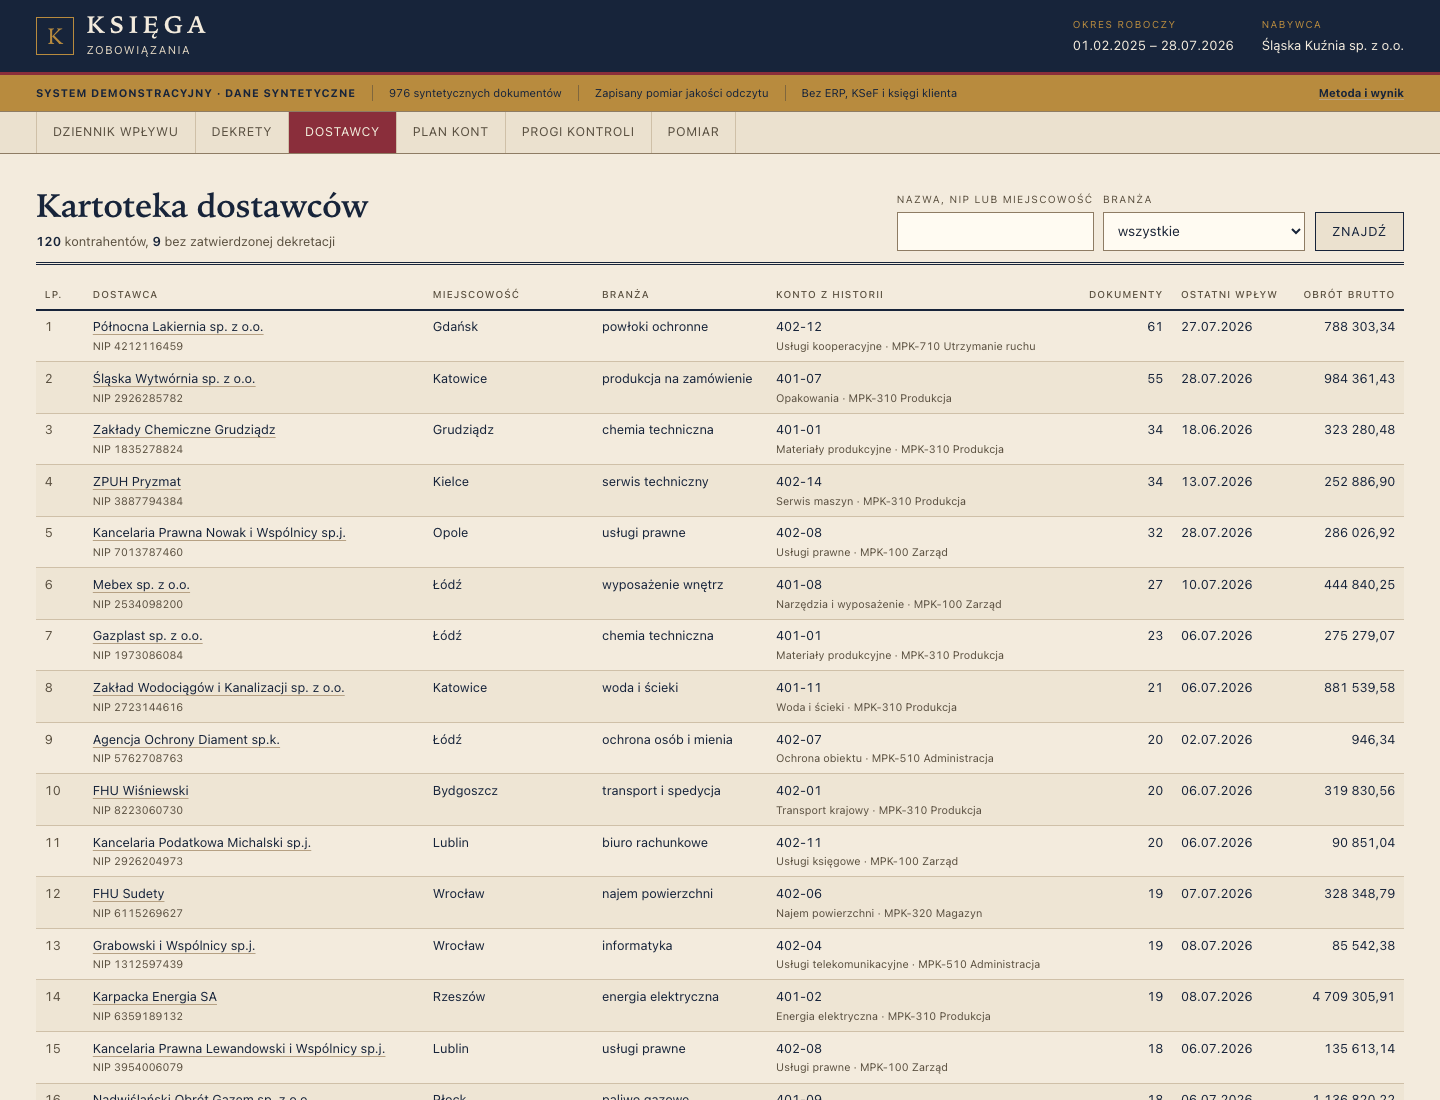Open supplier FHU Sudety
This screenshot has width=1440, height=1100.
tap(129, 894)
